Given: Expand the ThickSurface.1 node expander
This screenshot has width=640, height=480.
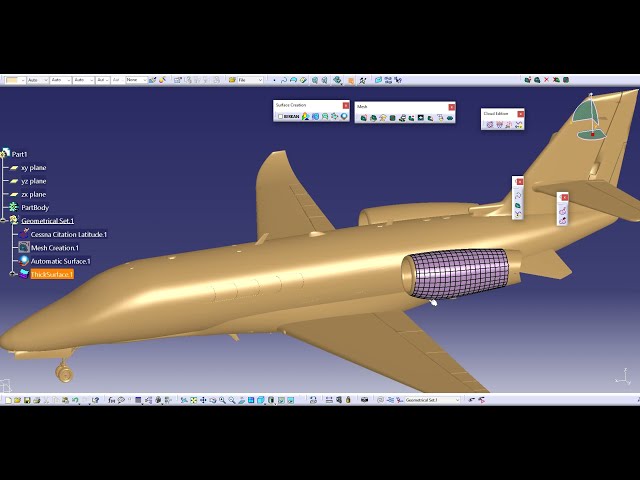Looking at the screenshot, I should pos(13,274).
